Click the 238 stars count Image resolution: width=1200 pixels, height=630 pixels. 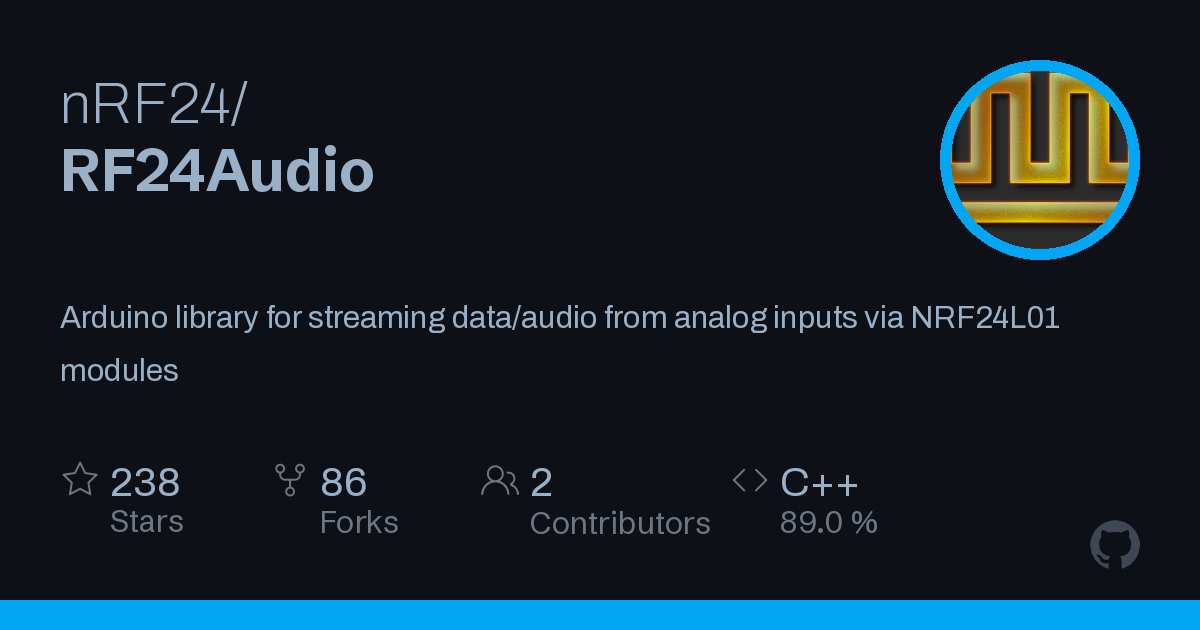145,483
